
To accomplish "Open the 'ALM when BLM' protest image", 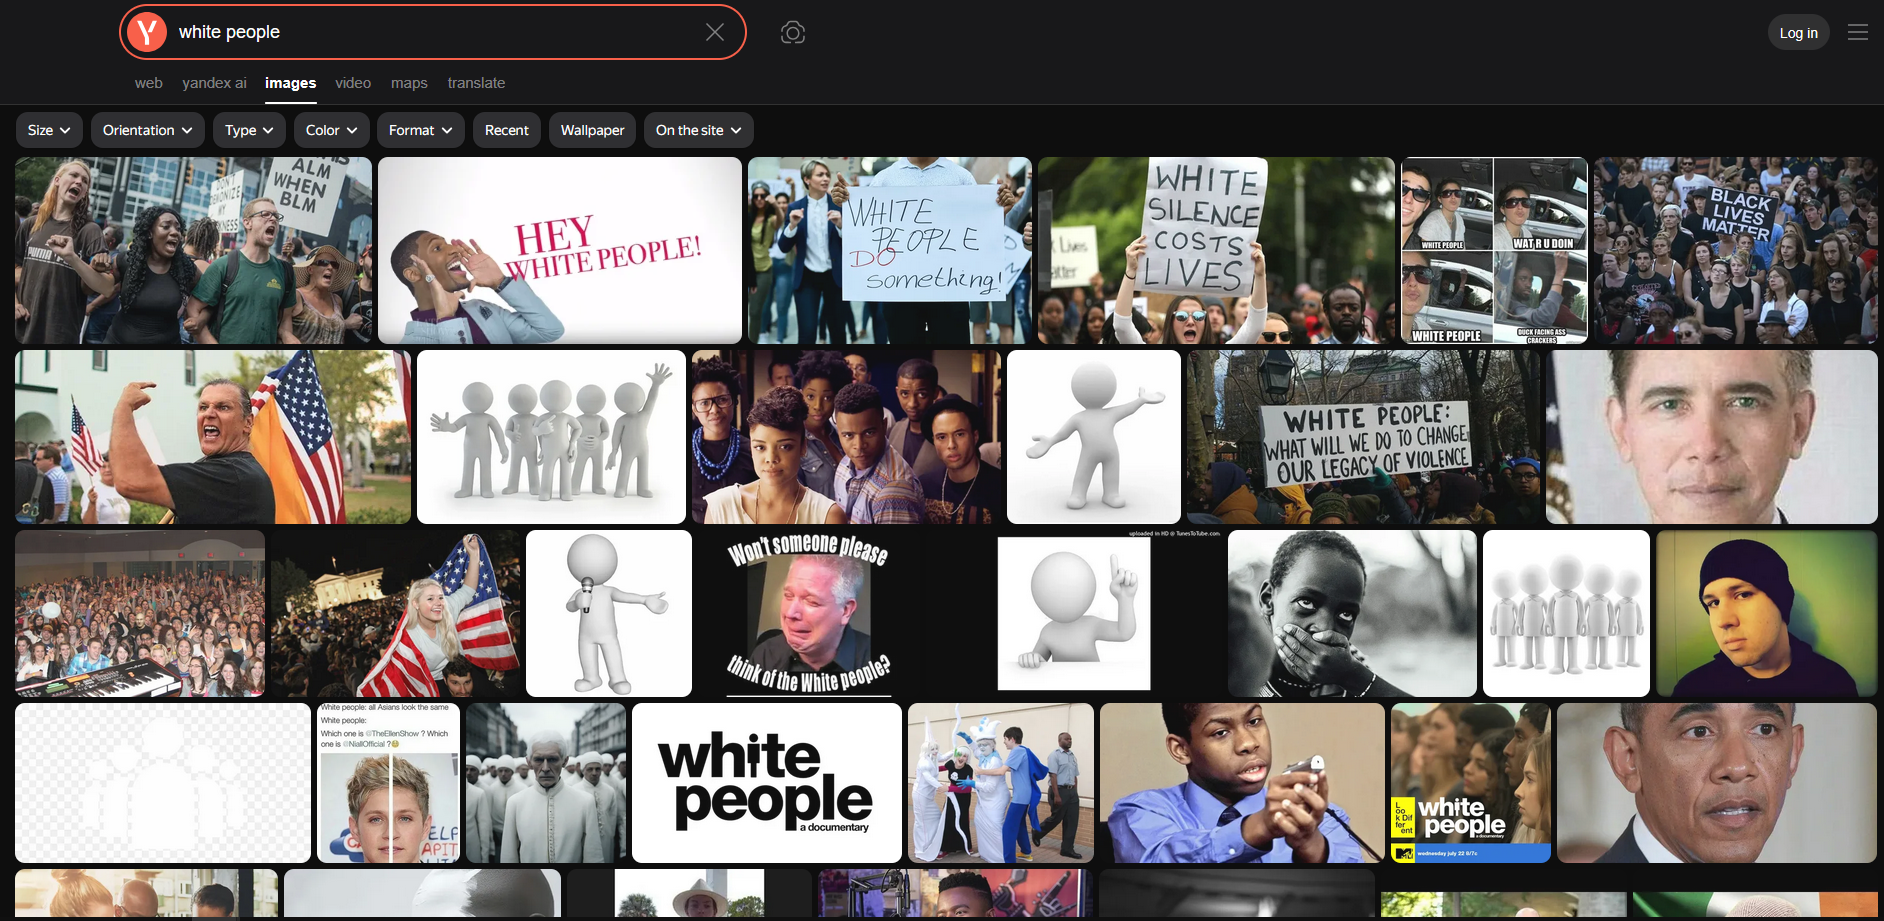I will click(193, 250).
